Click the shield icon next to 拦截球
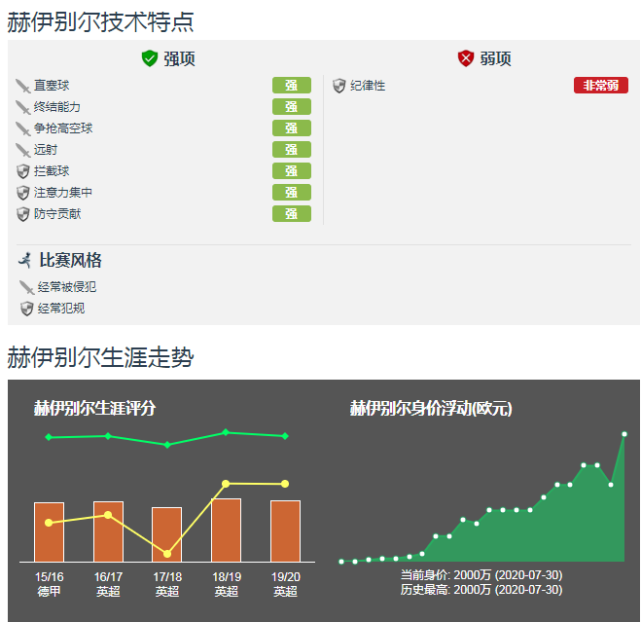The height and width of the screenshot is (622, 641). [x=23, y=171]
